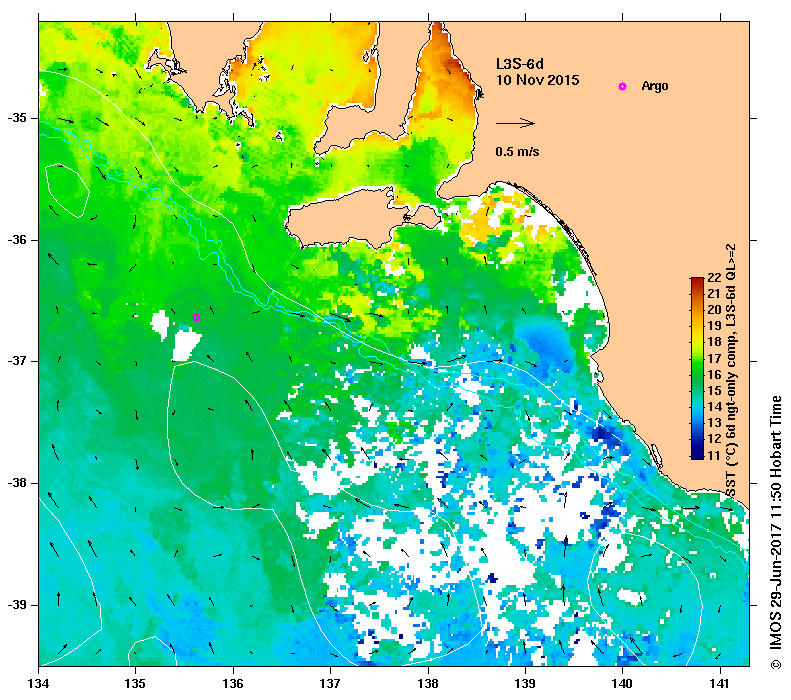Screen dimensions: 791x700
Task: Click the 0.5 m/s scale label
Action: click(517, 151)
